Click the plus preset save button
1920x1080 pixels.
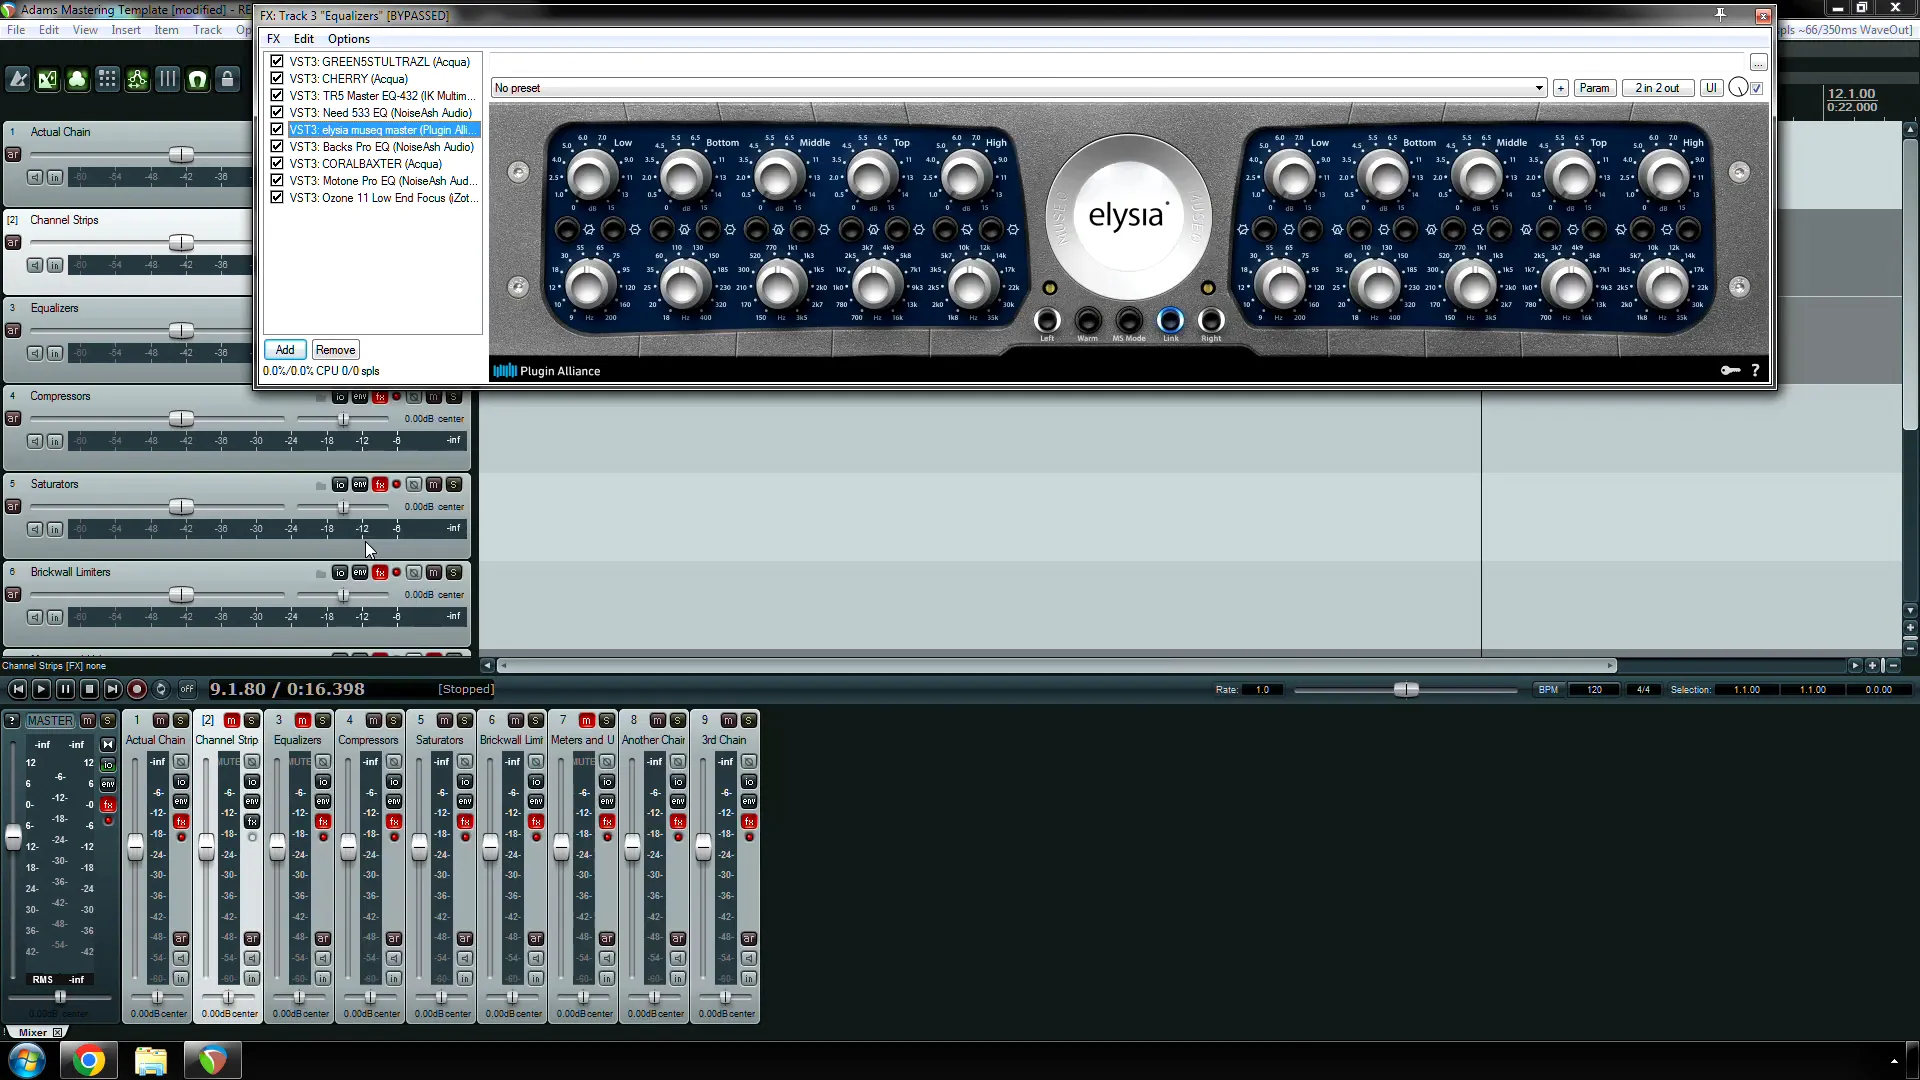click(x=1560, y=88)
